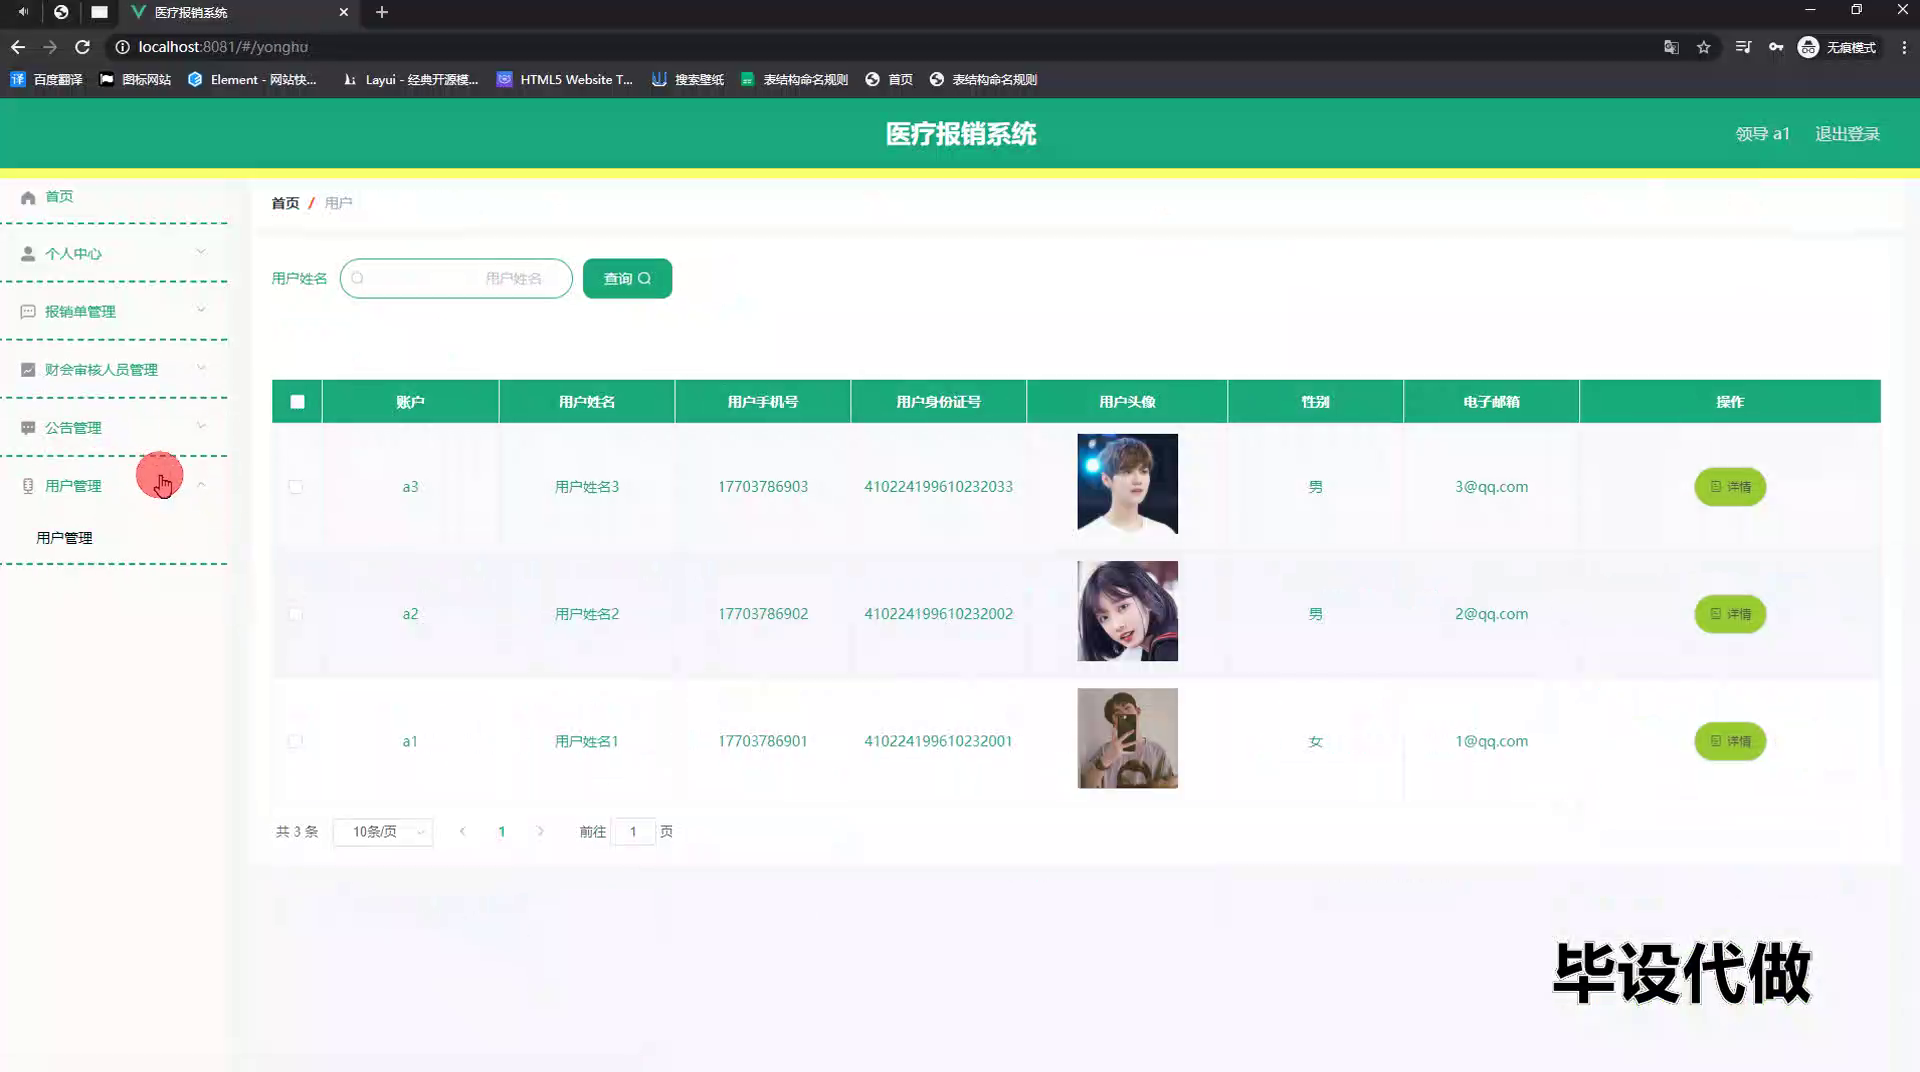Open the 10条/页 page size dropdown
1920x1072 pixels.
click(383, 832)
